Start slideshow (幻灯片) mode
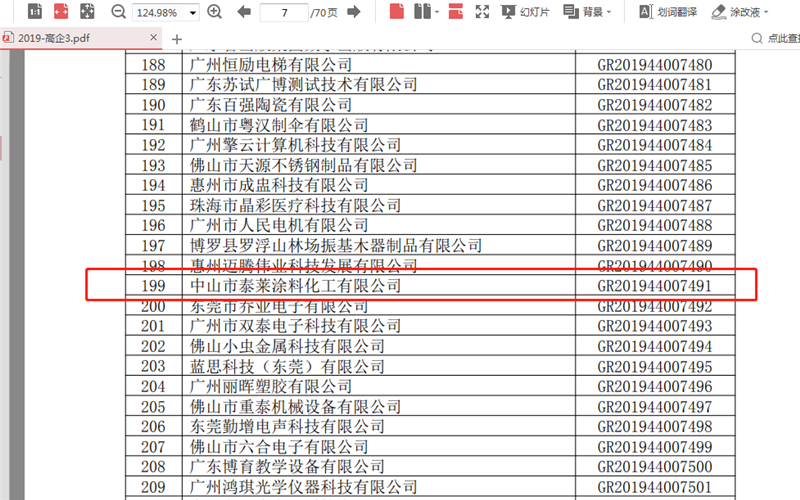 click(x=525, y=12)
